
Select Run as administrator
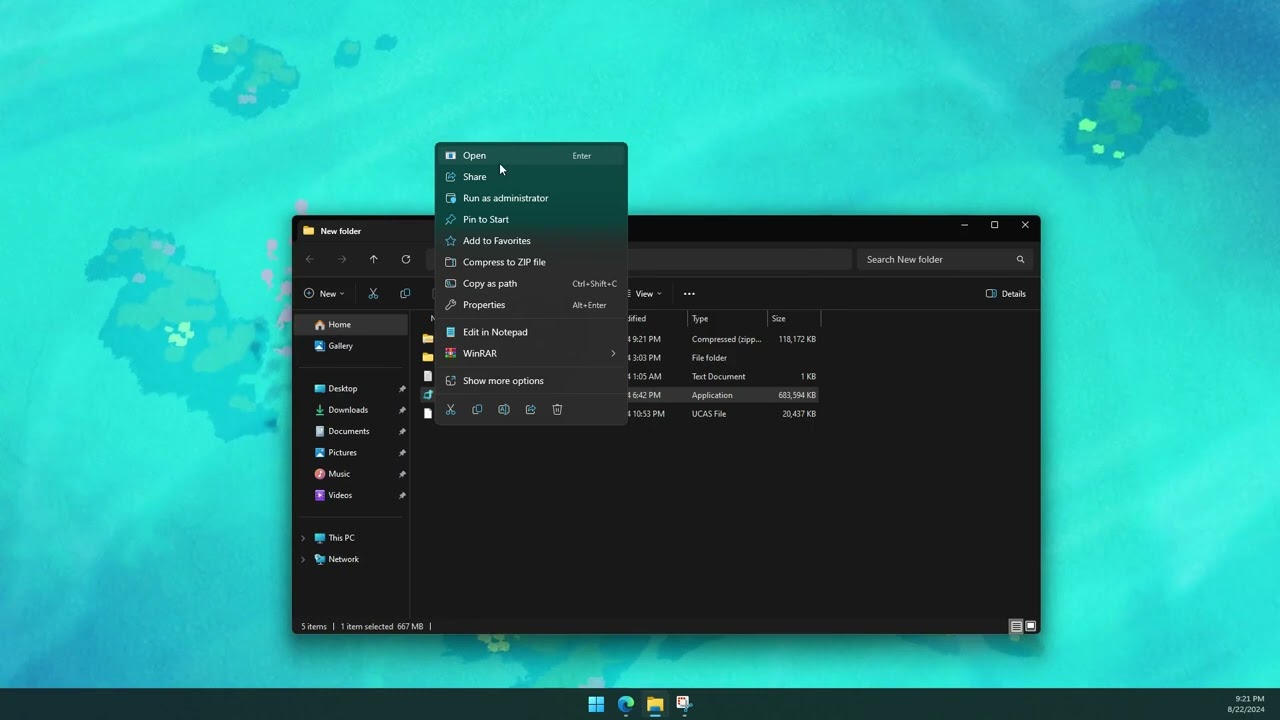pos(531,198)
